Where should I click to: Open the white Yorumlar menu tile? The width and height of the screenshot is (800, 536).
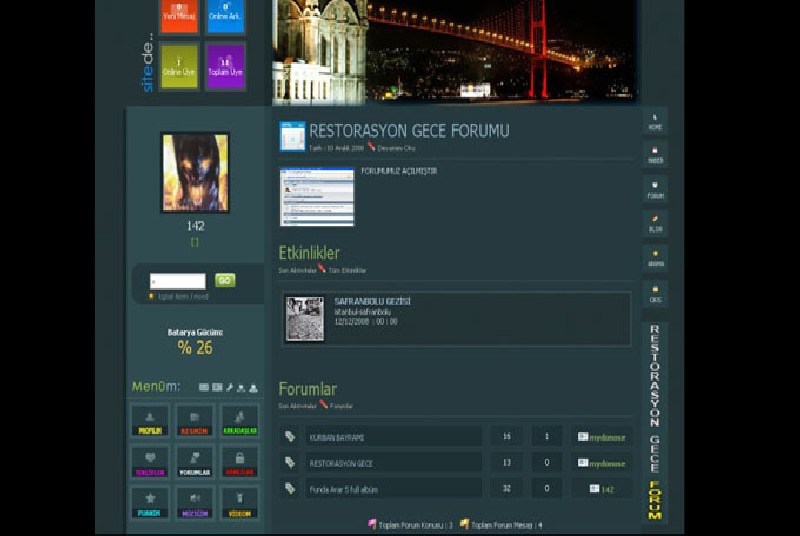pos(194,463)
